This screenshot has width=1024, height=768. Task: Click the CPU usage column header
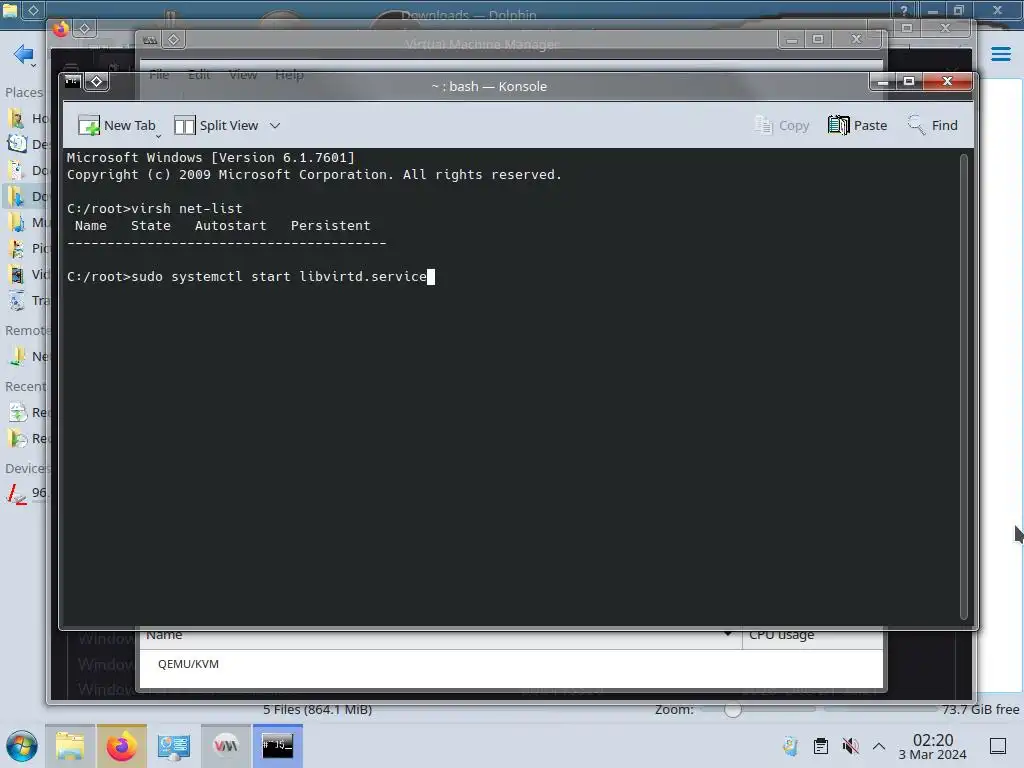coord(812,635)
